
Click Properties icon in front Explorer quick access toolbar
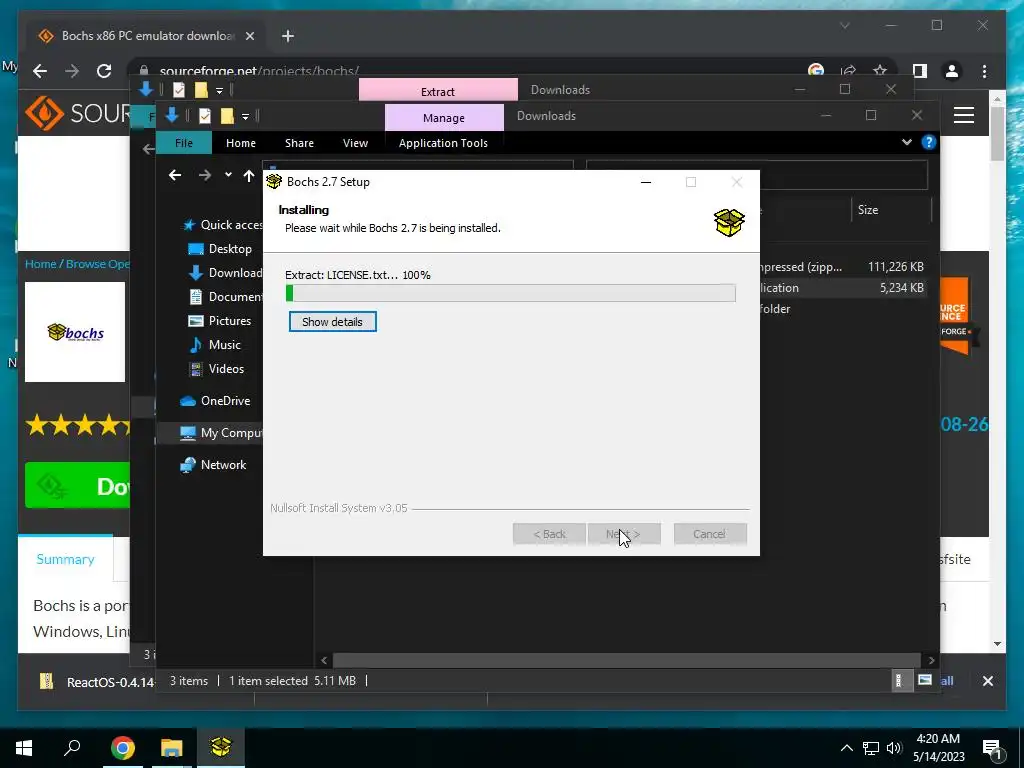(x=204, y=116)
